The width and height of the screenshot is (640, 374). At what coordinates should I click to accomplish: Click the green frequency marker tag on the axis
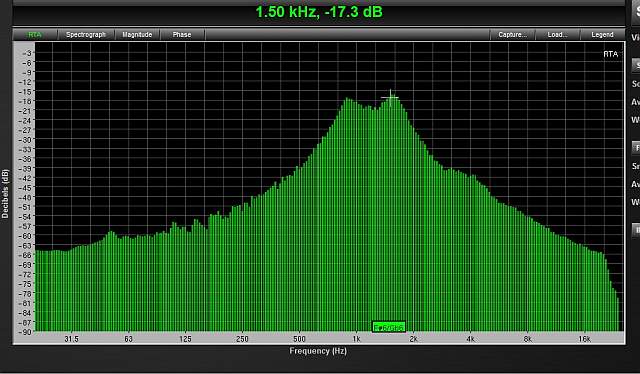389,327
